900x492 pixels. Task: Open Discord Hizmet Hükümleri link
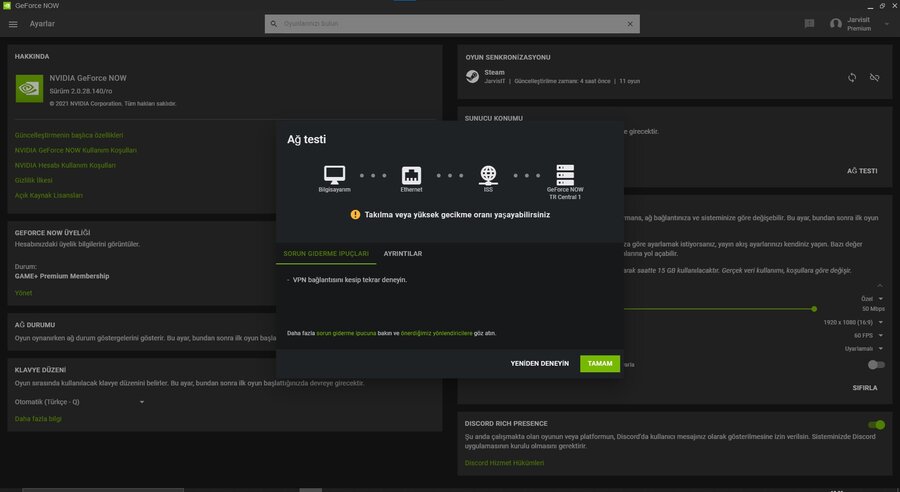(x=505, y=463)
